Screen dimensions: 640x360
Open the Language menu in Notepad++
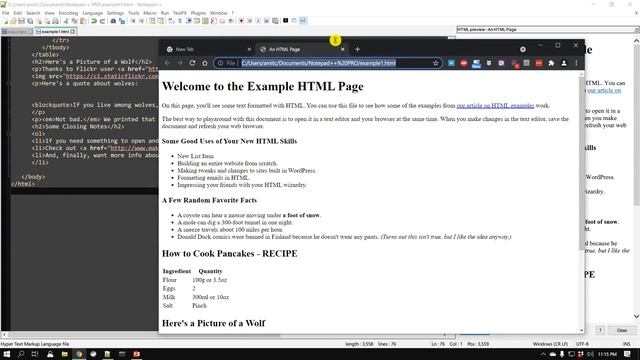pos(93,13)
